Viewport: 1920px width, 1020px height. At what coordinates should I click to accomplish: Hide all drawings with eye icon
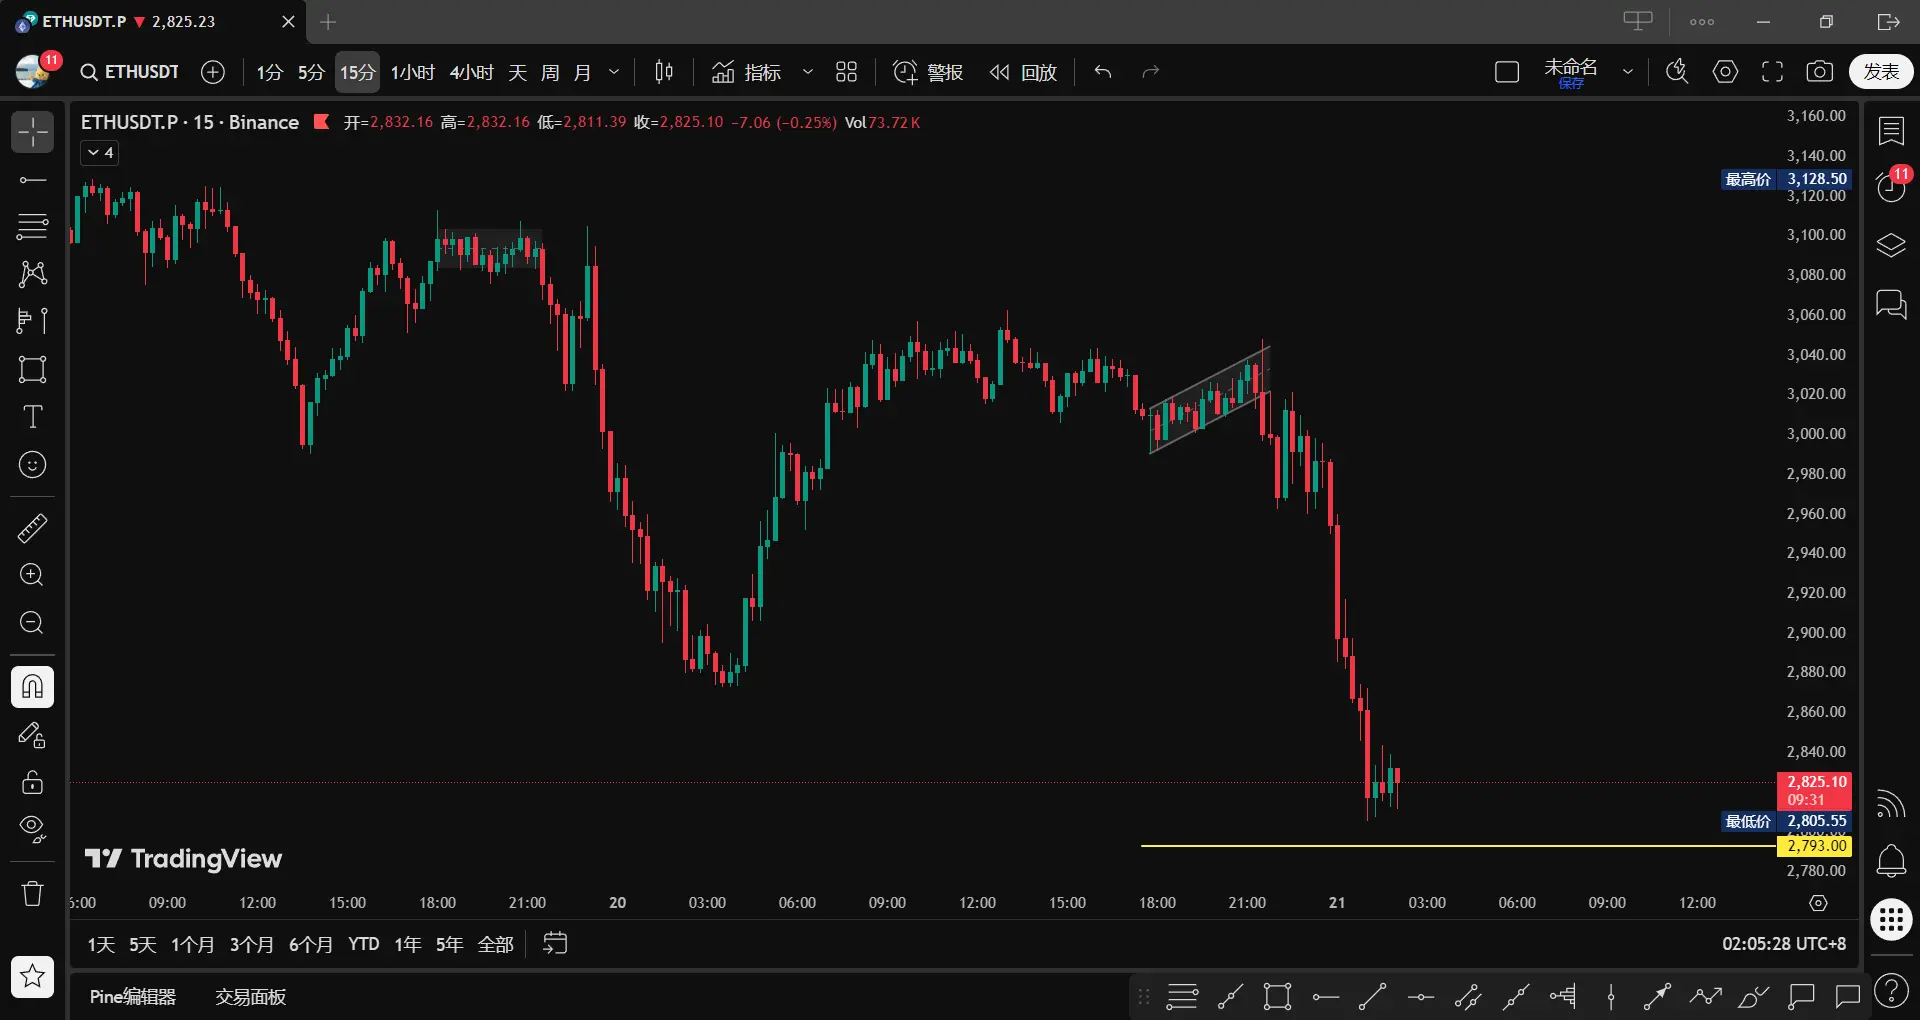[32, 829]
